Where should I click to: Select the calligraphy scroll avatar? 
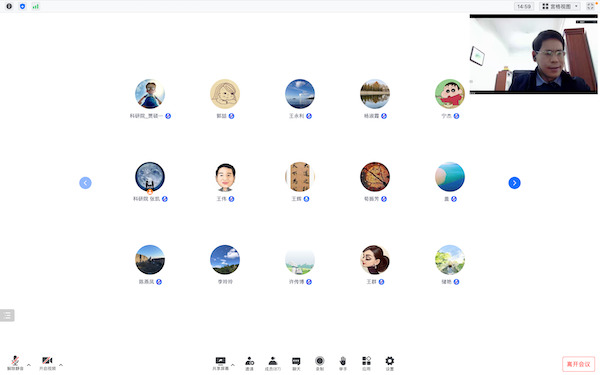(x=300, y=177)
